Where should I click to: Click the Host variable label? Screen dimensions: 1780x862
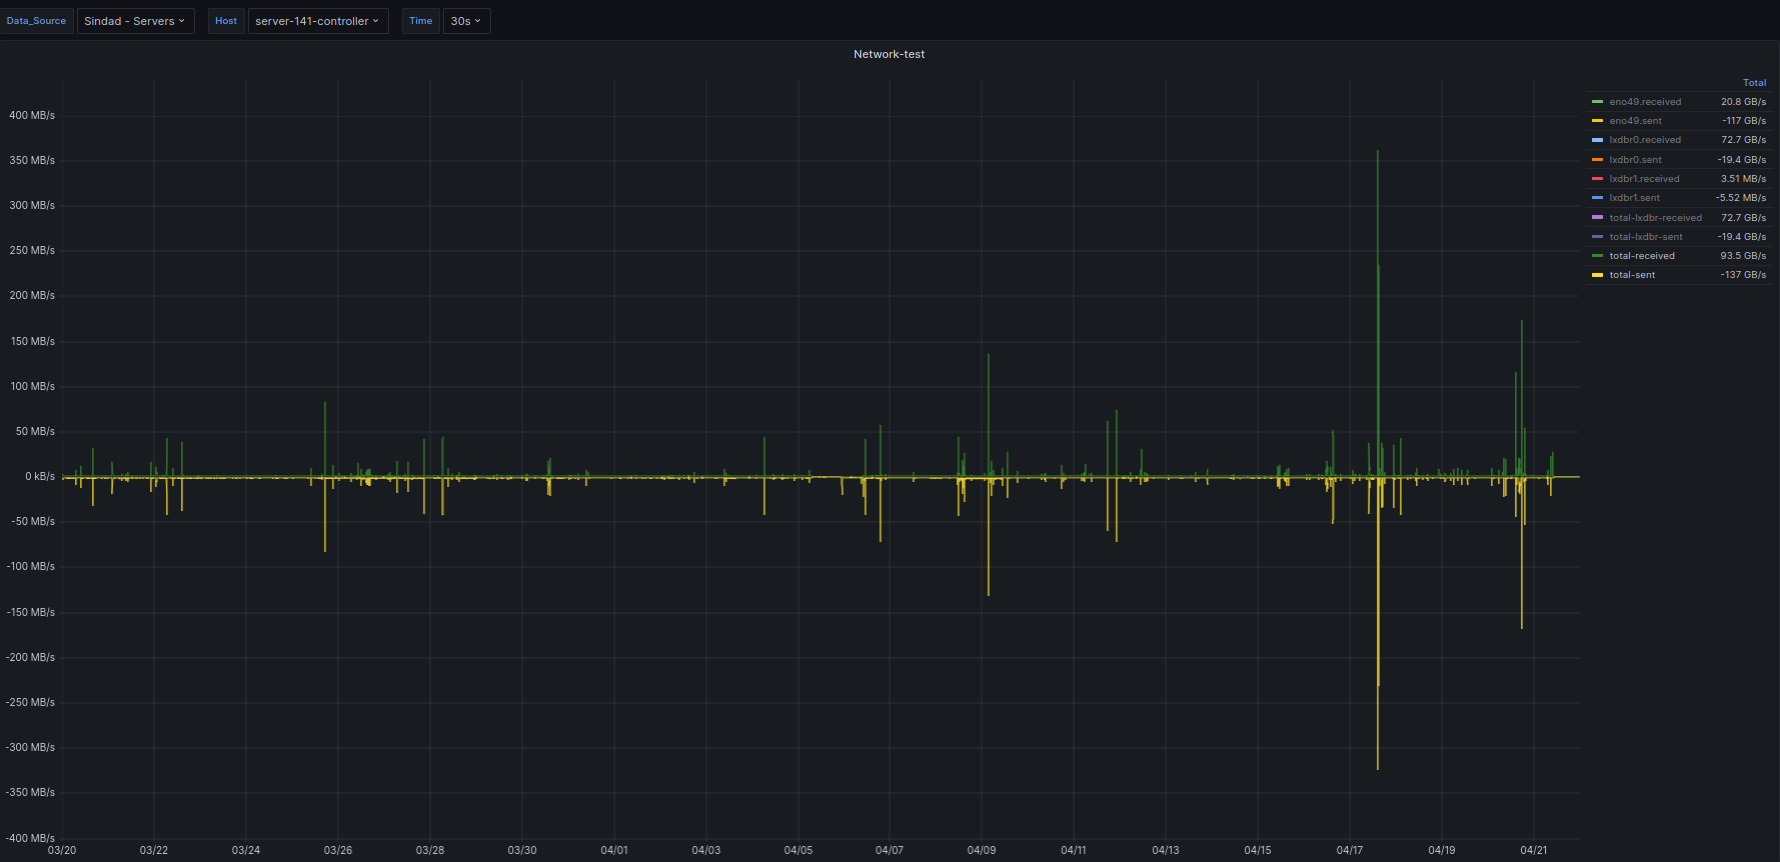[226, 21]
